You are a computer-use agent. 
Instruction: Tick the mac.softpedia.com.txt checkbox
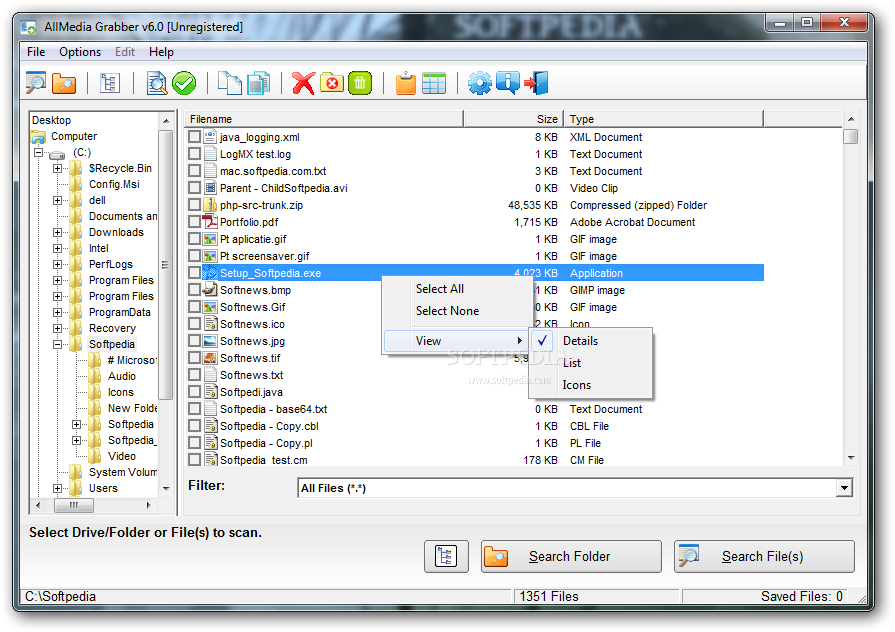(195, 171)
